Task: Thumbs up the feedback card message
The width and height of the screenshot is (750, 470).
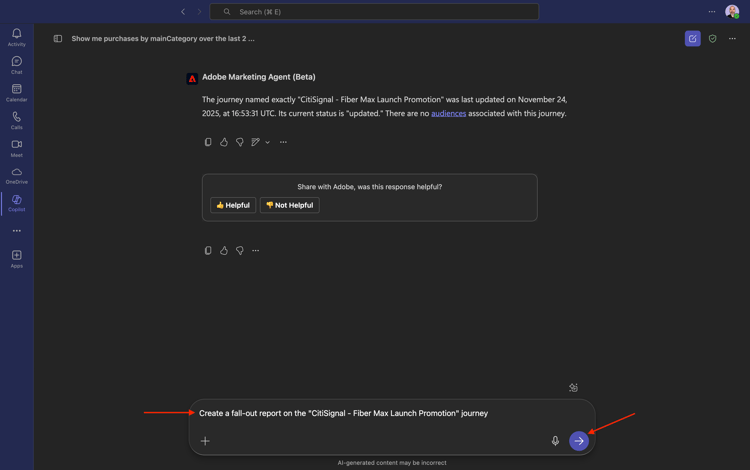Action: pyautogui.click(x=224, y=251)
